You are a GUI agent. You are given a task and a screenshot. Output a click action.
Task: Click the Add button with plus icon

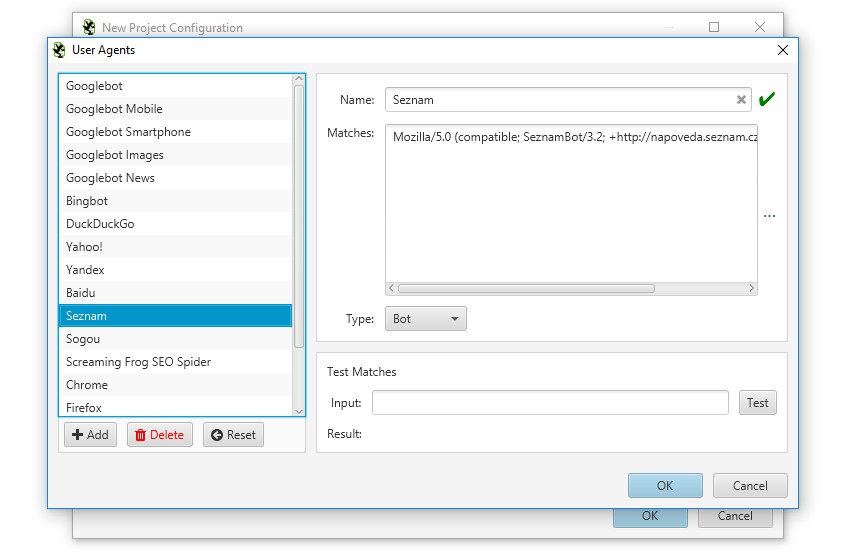coord(91,435)
